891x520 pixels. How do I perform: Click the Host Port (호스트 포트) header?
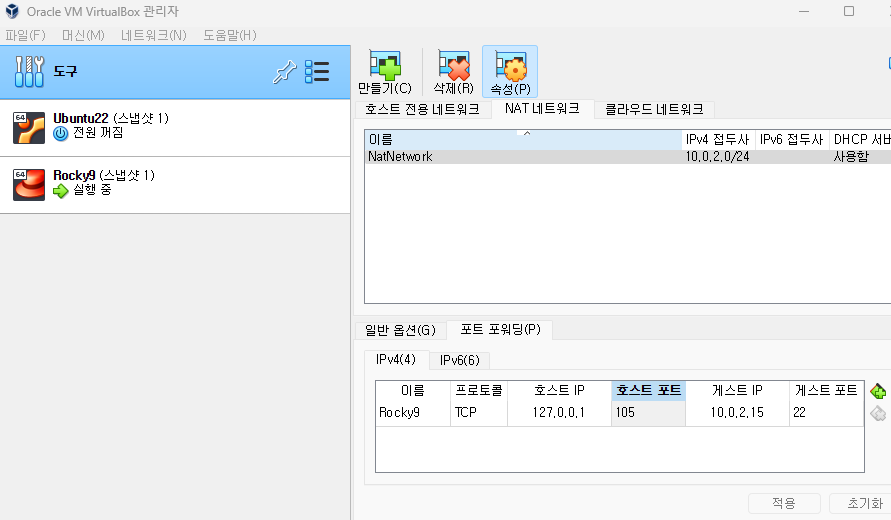[x=648, y=390]
